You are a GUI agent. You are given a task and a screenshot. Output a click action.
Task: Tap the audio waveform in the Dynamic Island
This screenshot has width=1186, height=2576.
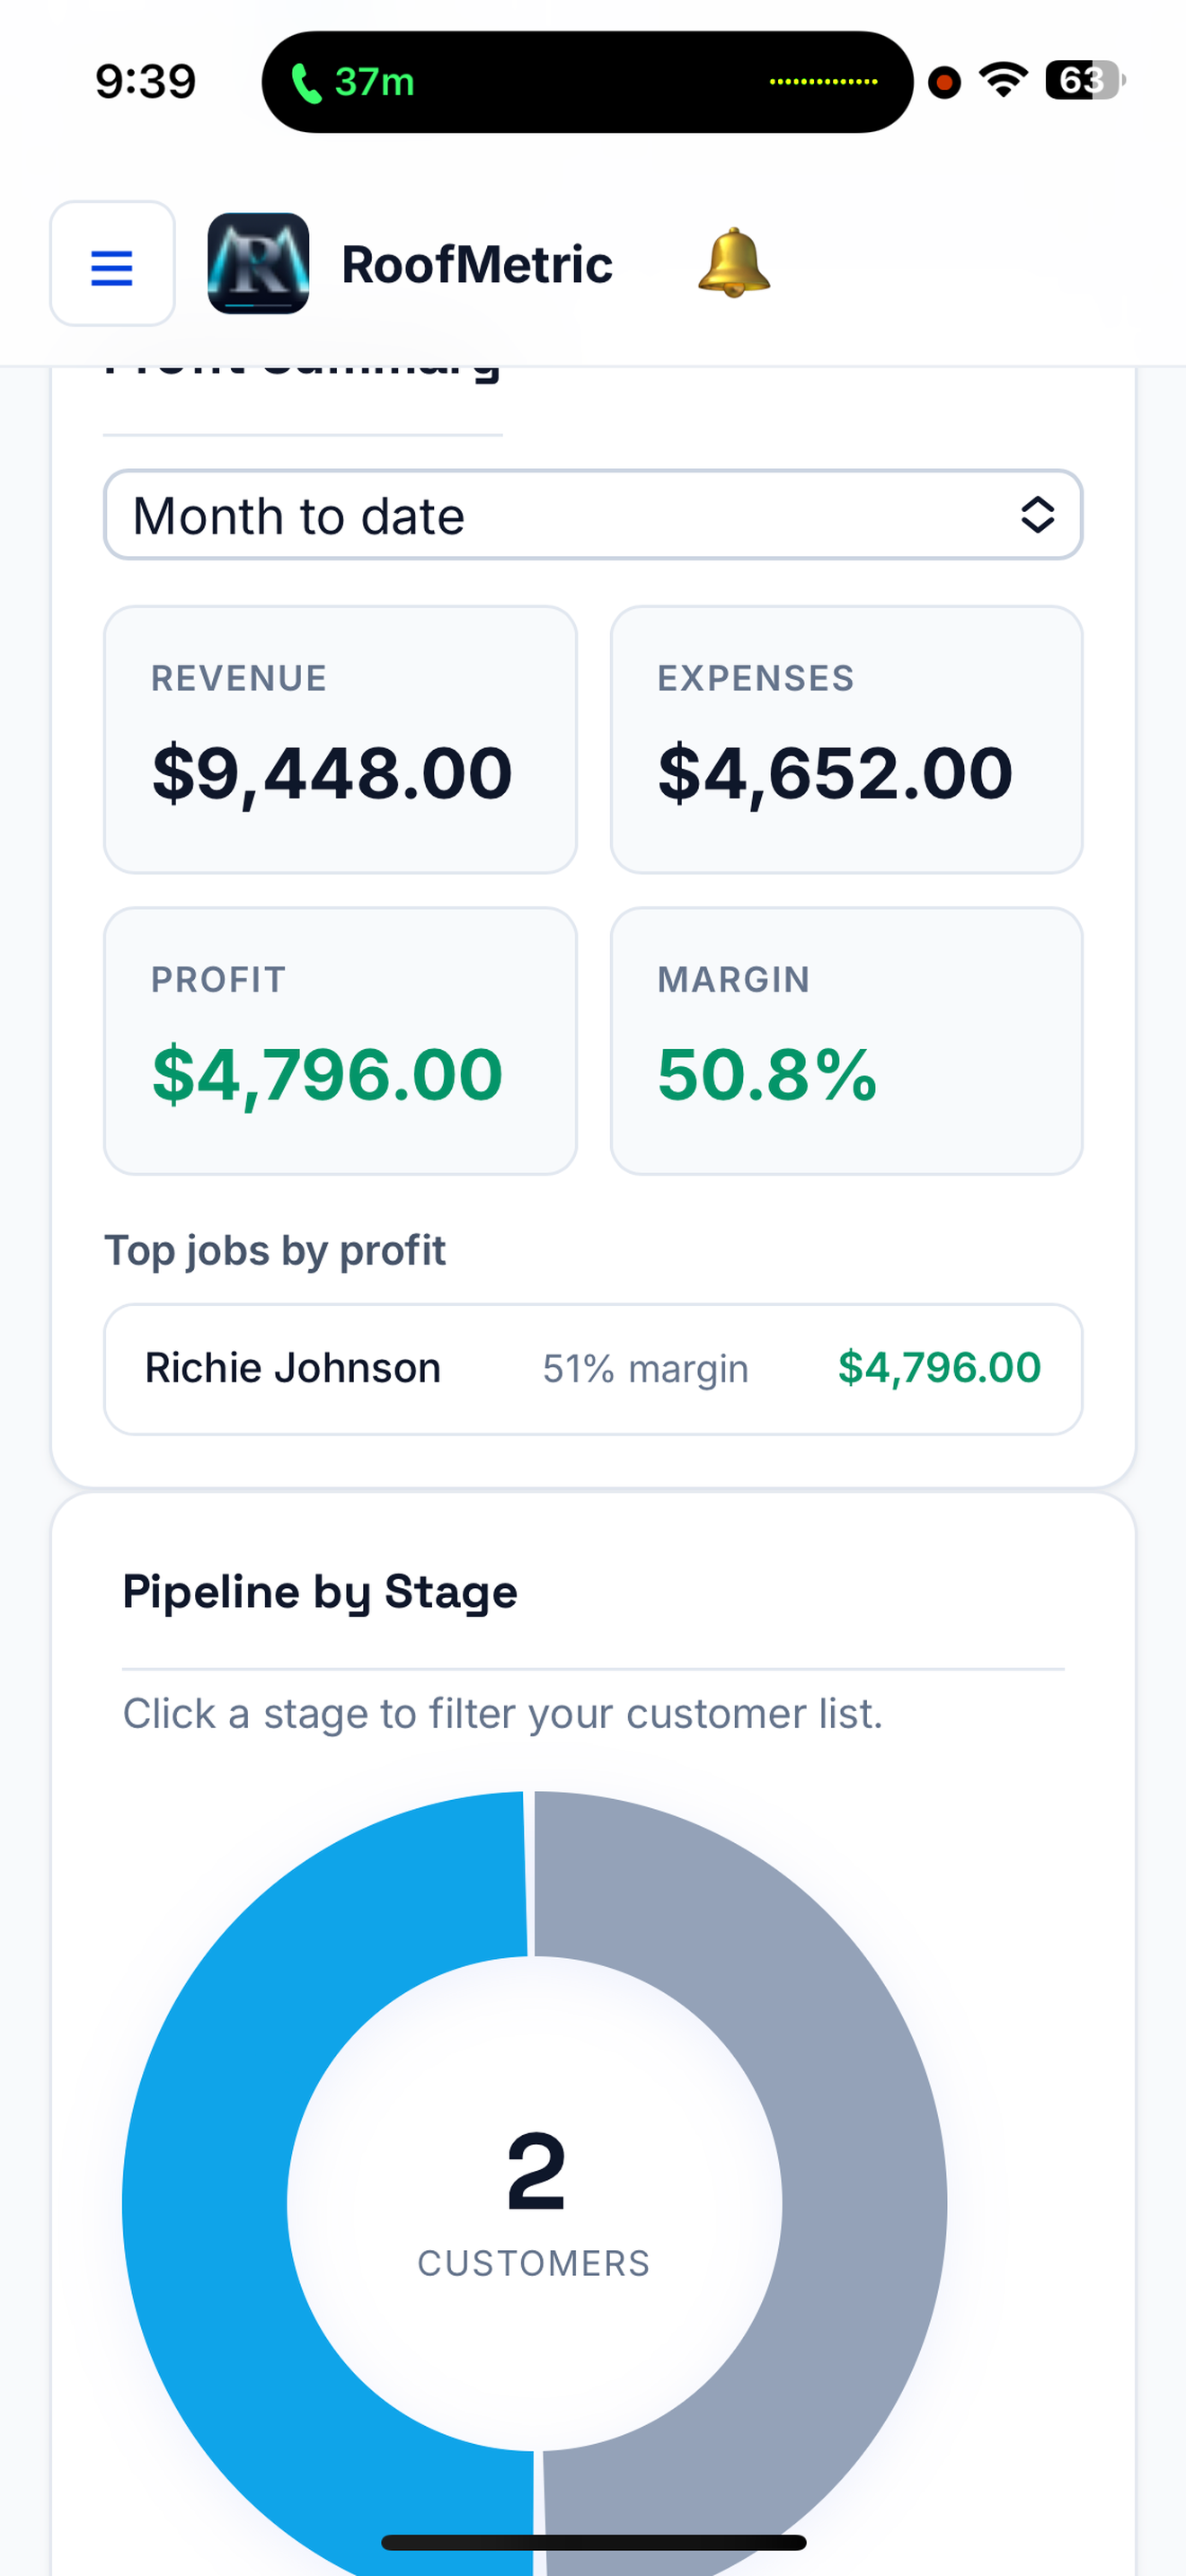click(823, 82)
